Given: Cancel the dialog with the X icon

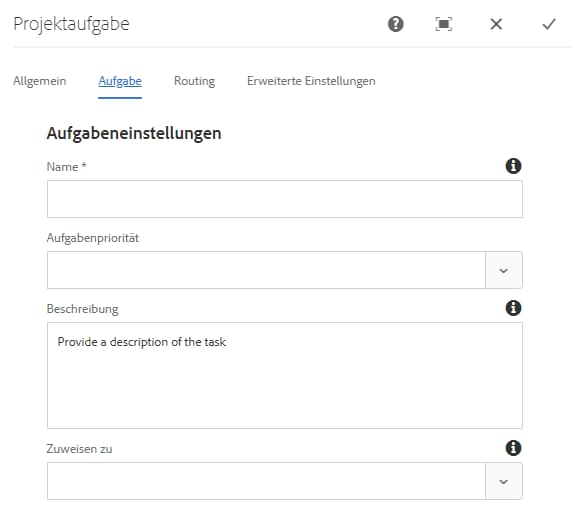Looking at the screenshot, I should pos(496,24).
